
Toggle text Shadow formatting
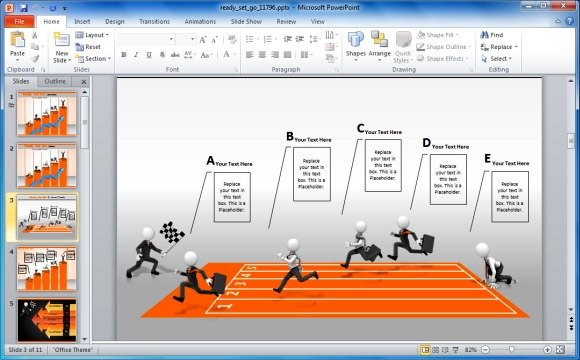[162, 55]
